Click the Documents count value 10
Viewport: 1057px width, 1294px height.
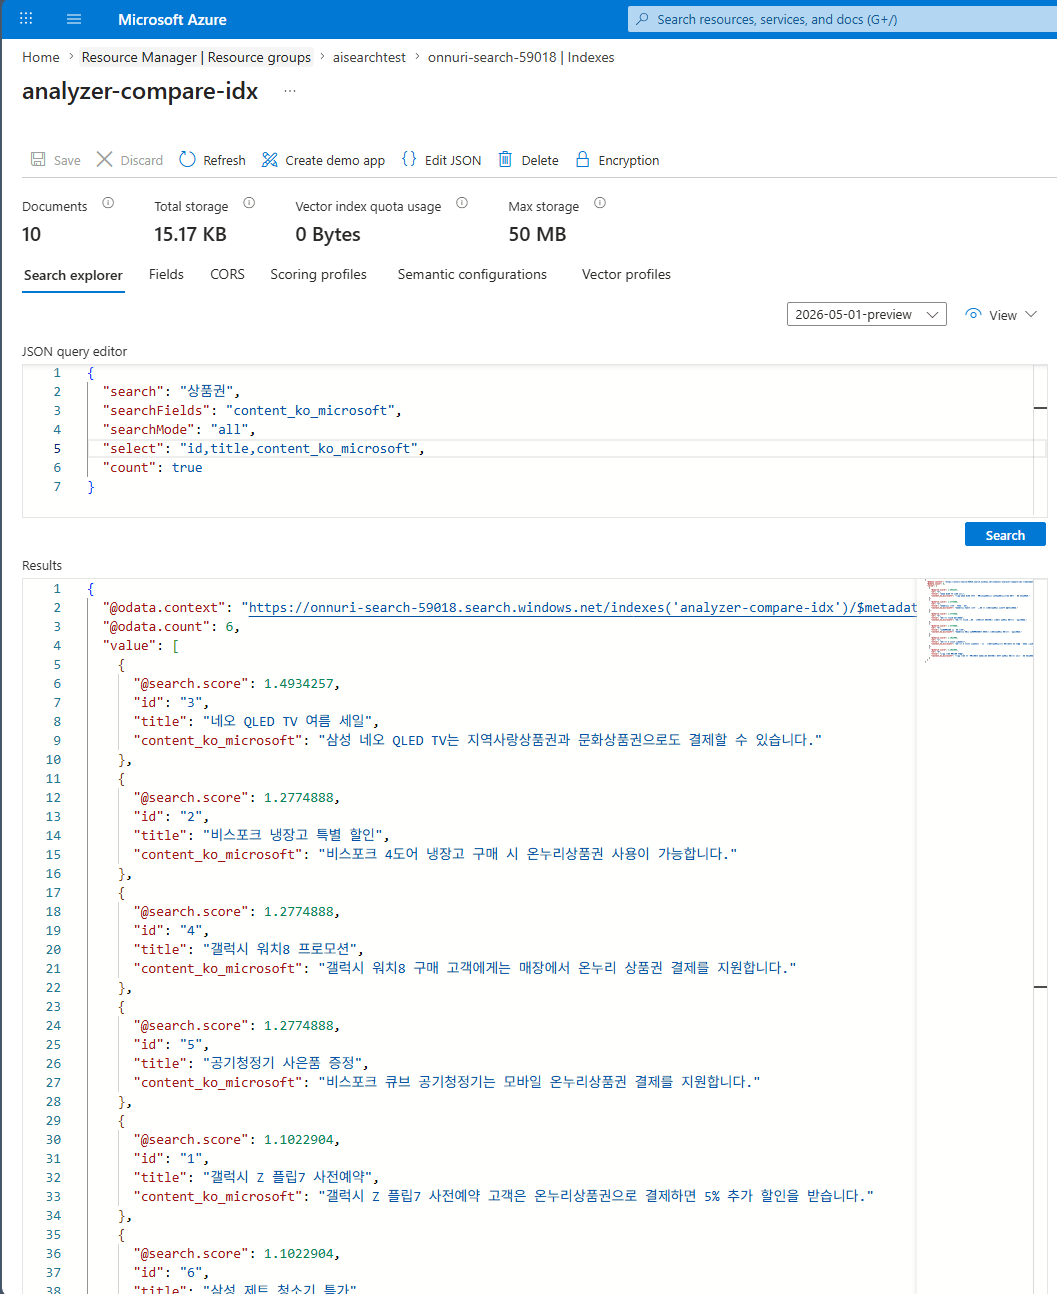(x=32, y=234)
